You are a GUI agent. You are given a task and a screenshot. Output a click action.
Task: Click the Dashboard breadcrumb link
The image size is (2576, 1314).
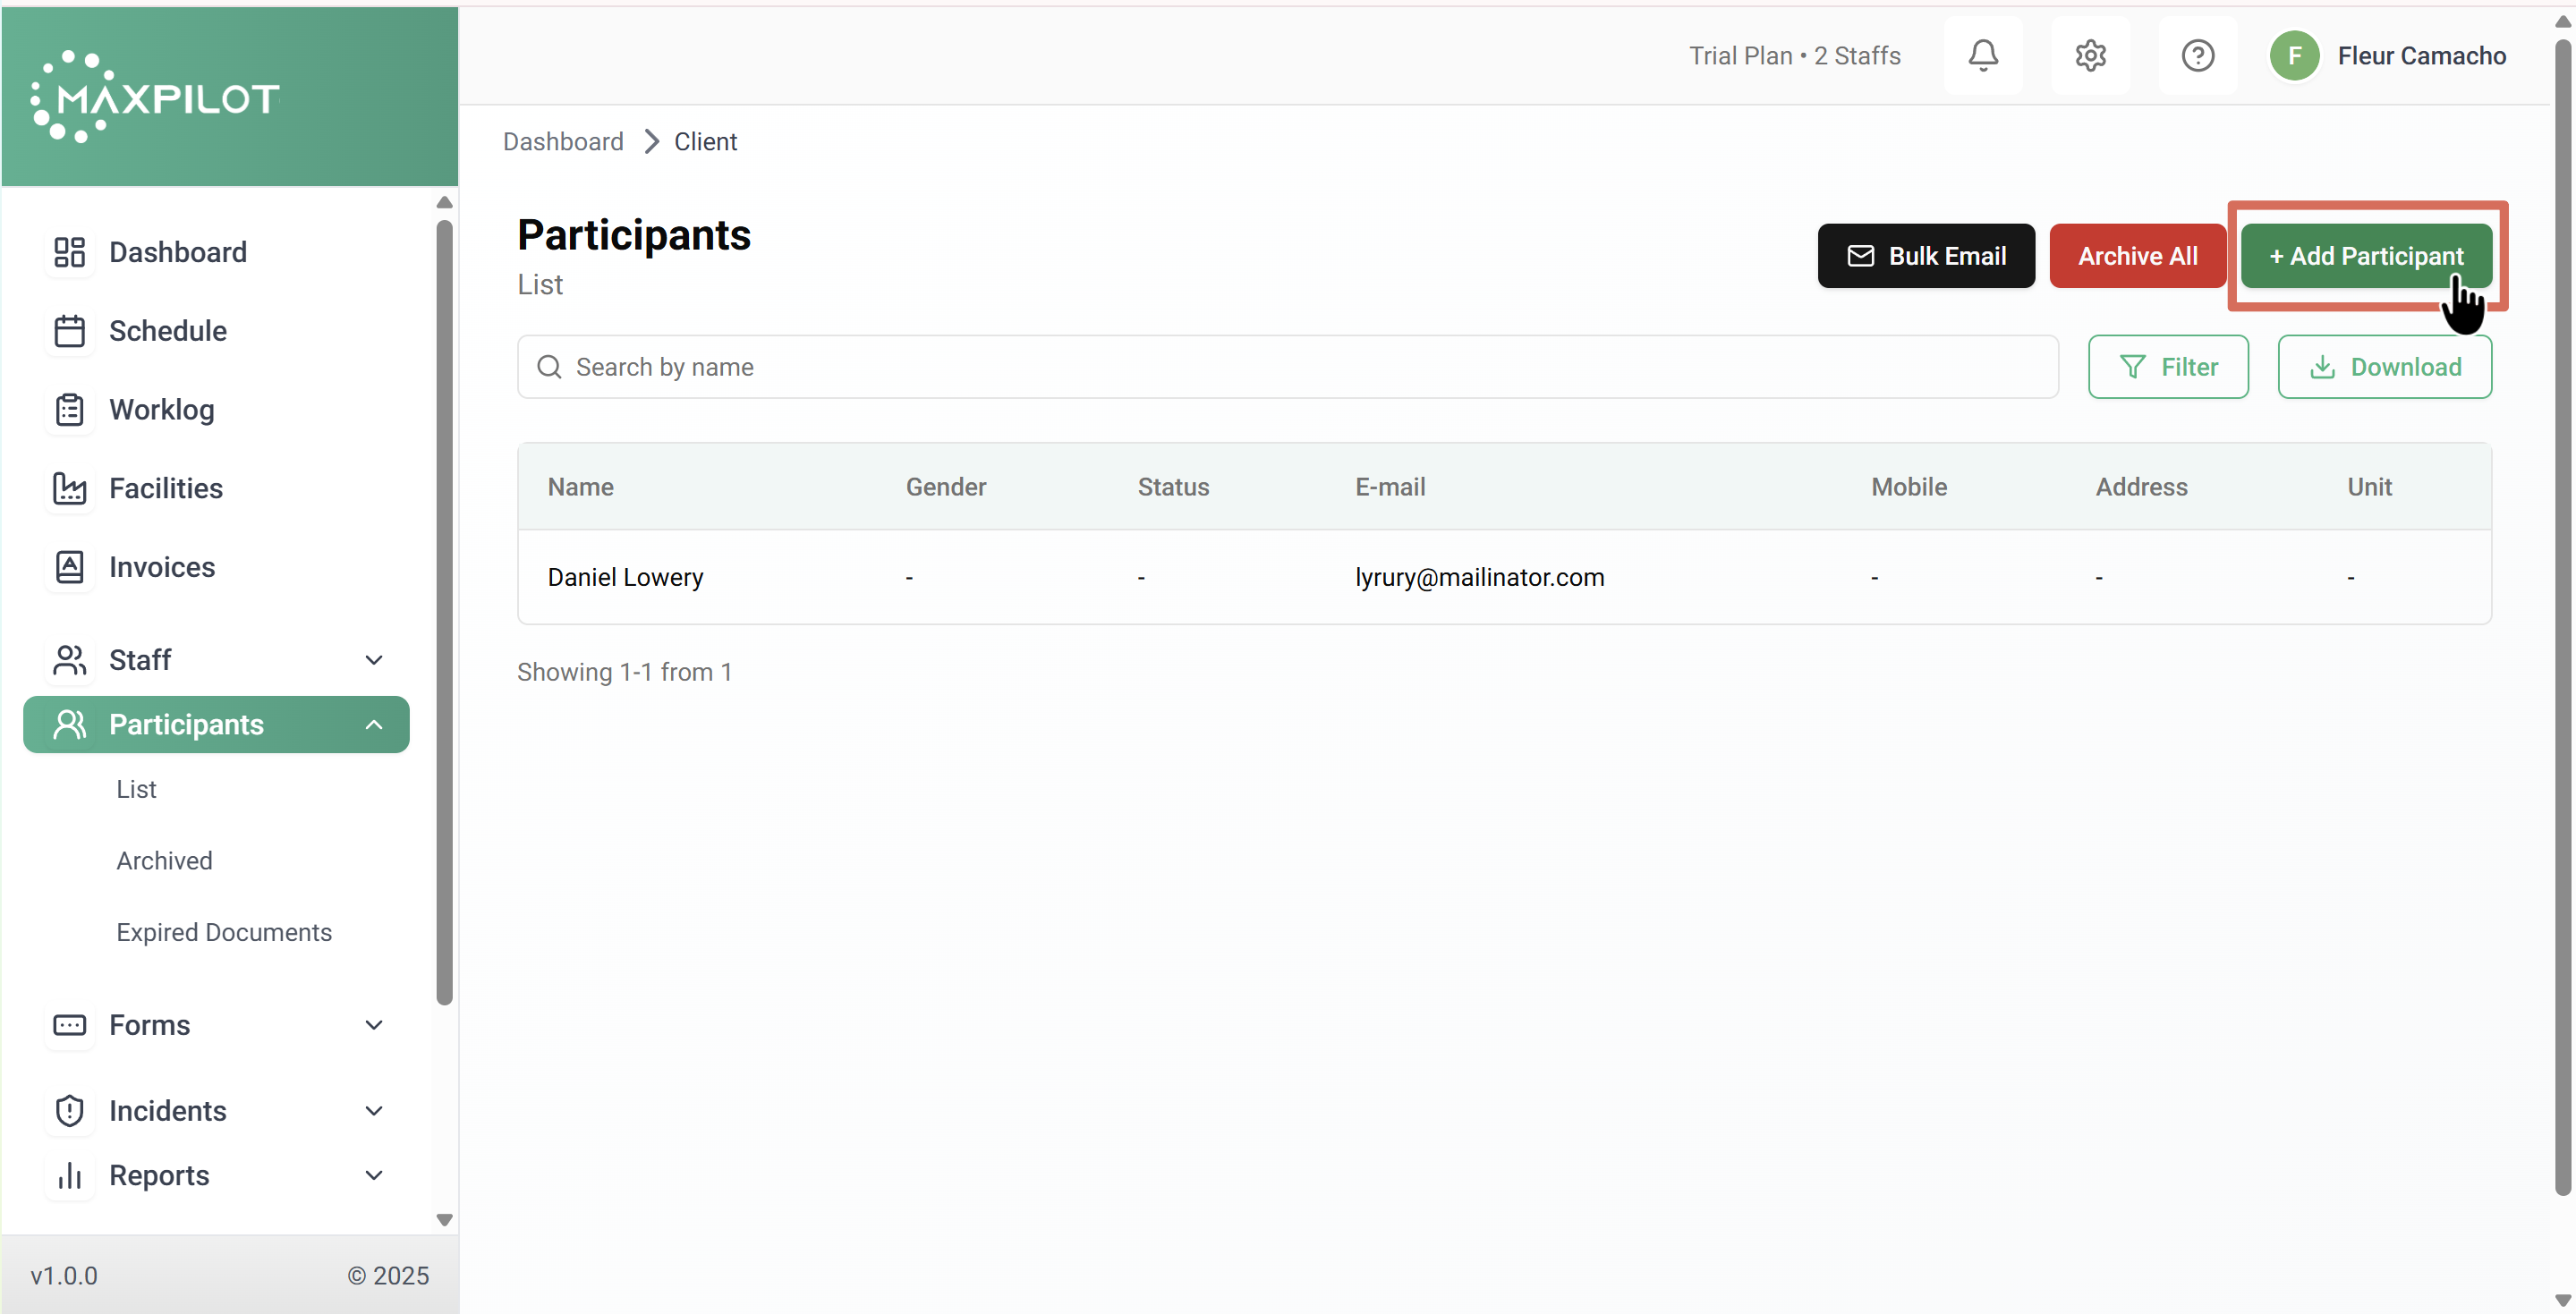point(563,142)
